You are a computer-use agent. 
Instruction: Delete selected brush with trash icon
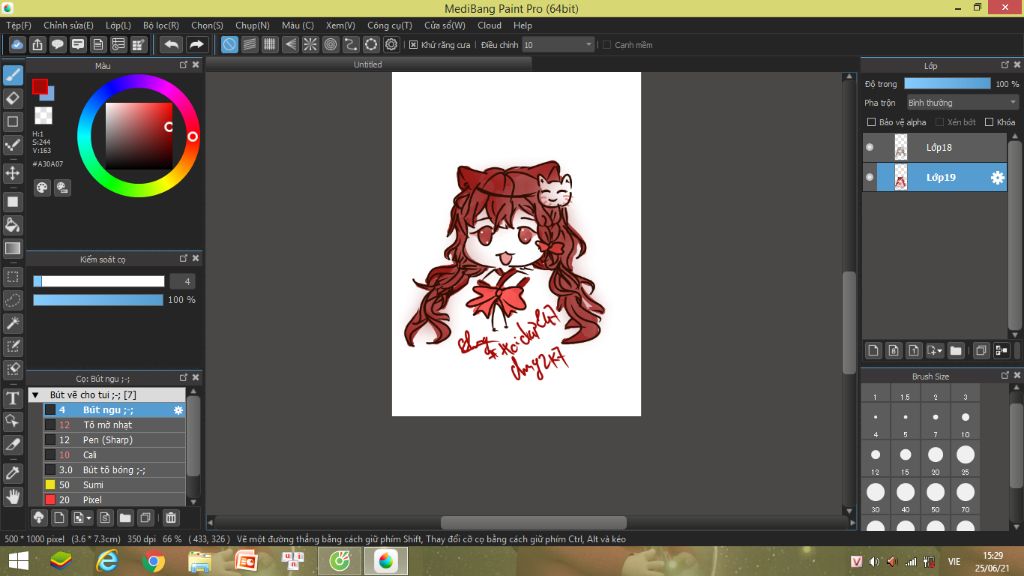170,518
